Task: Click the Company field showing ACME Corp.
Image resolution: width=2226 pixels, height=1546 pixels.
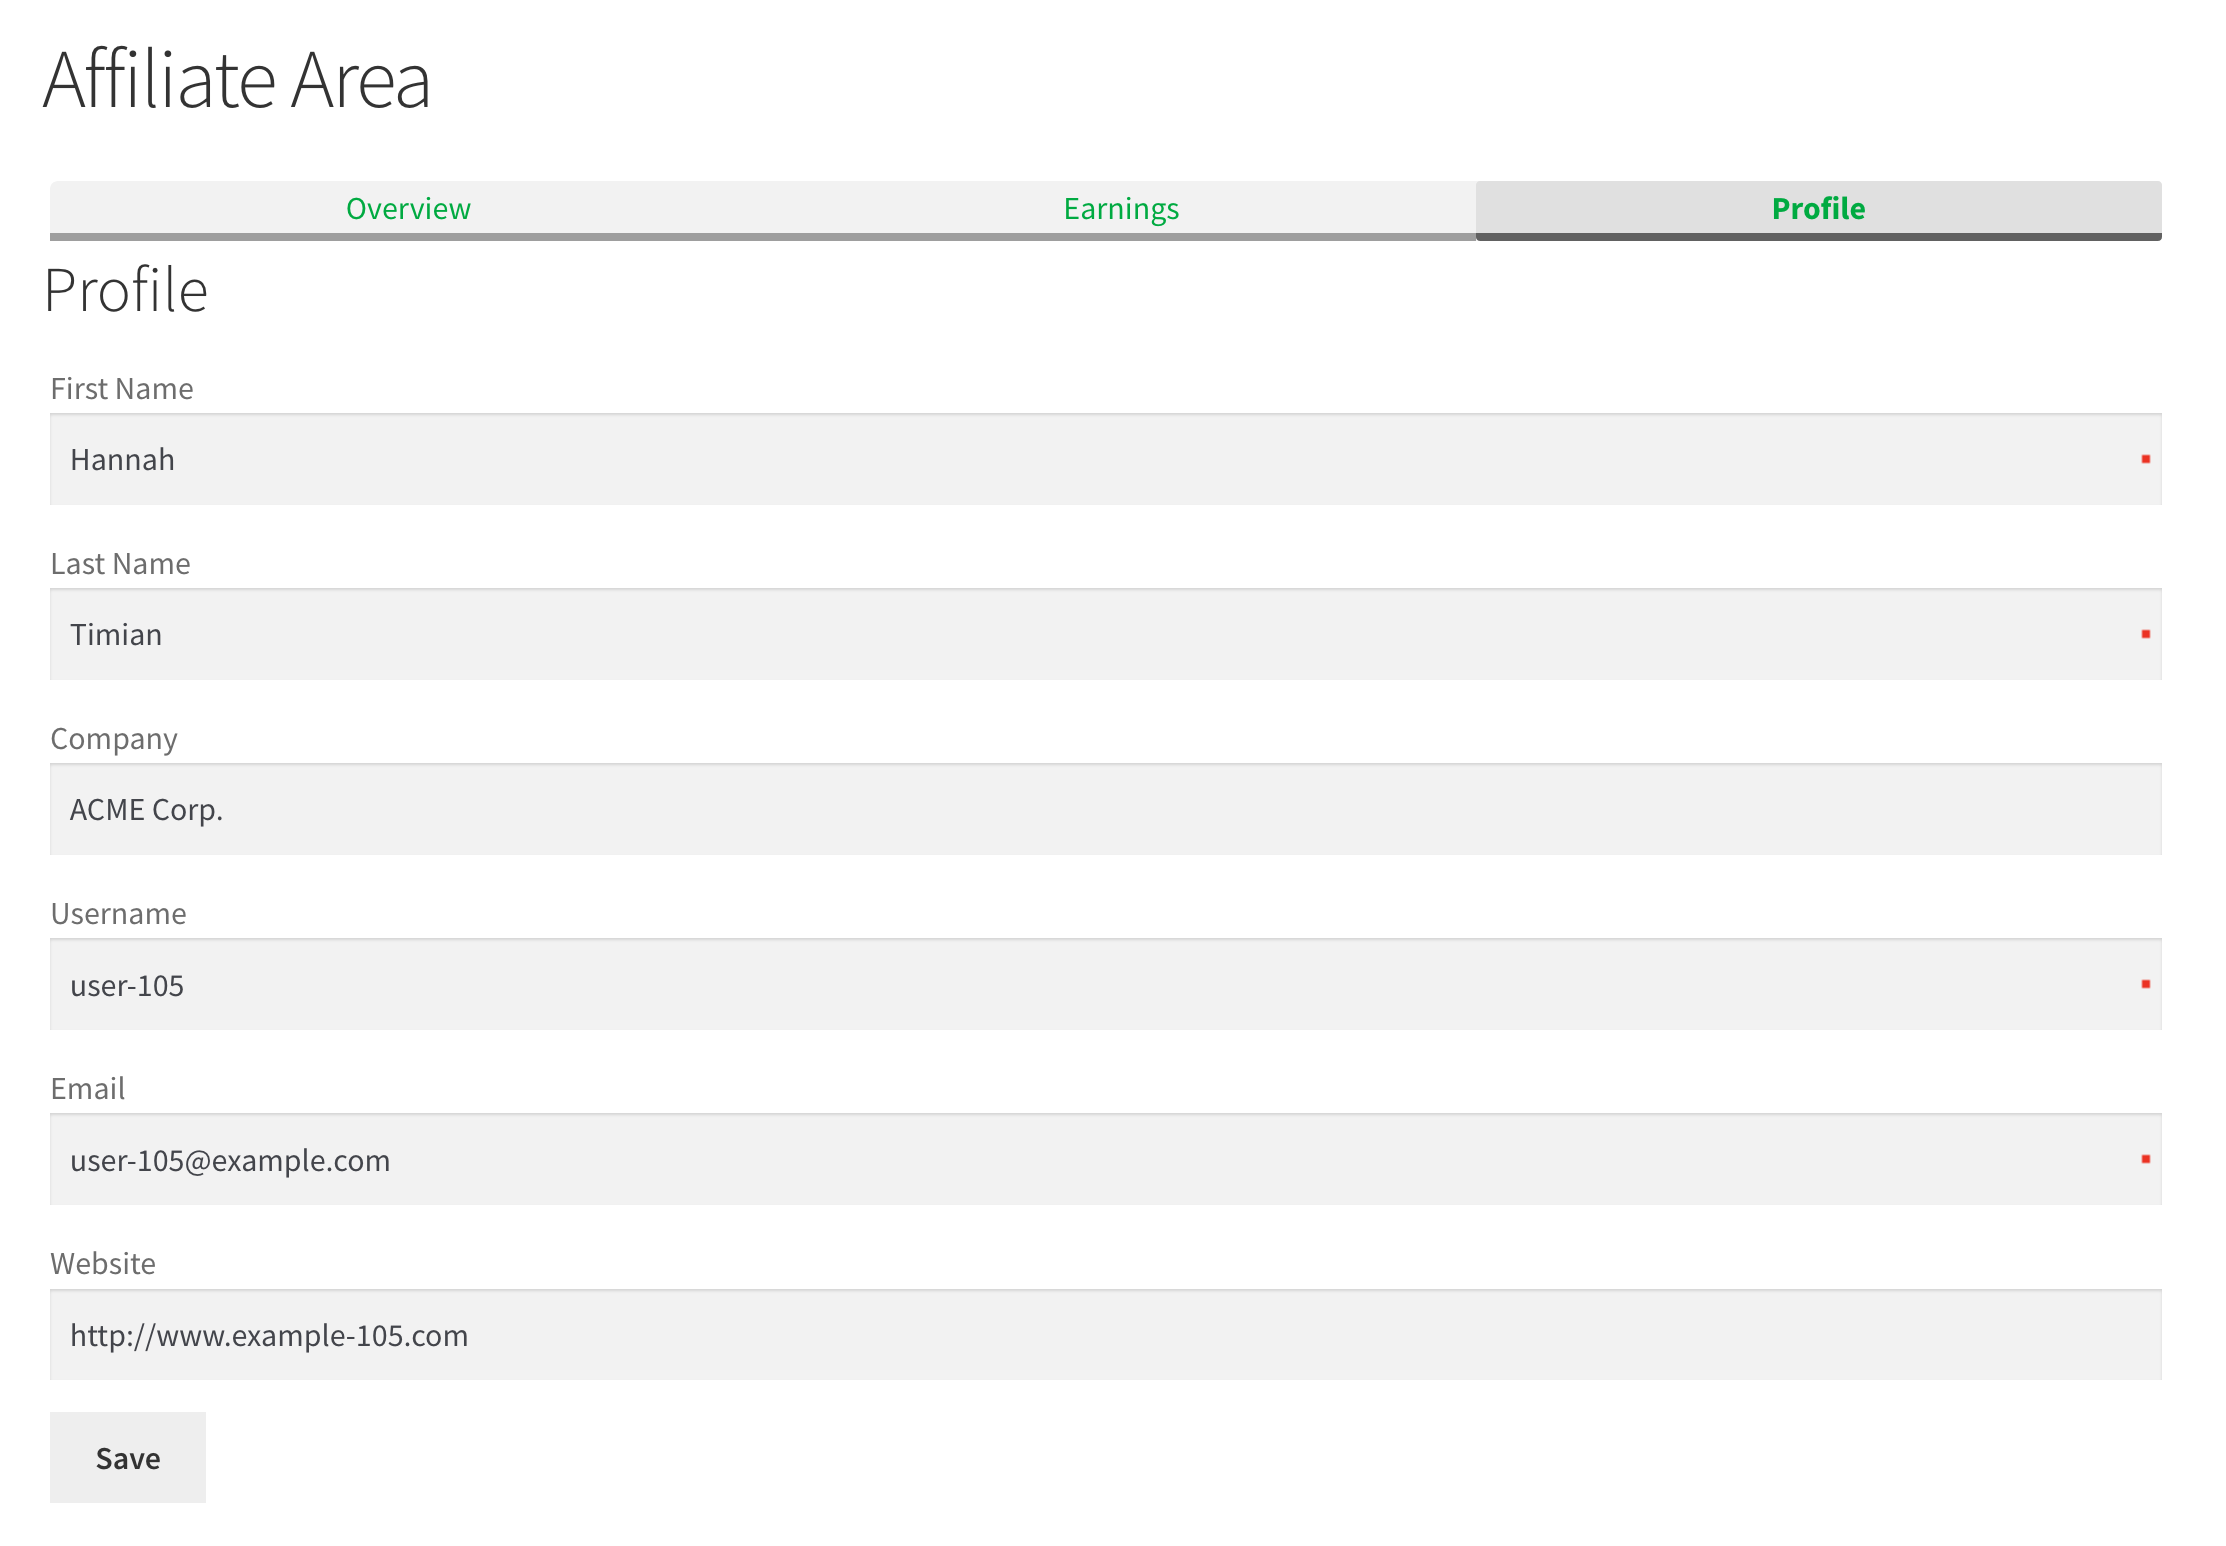Action: pyautogui.click(x=1106, y=809)
